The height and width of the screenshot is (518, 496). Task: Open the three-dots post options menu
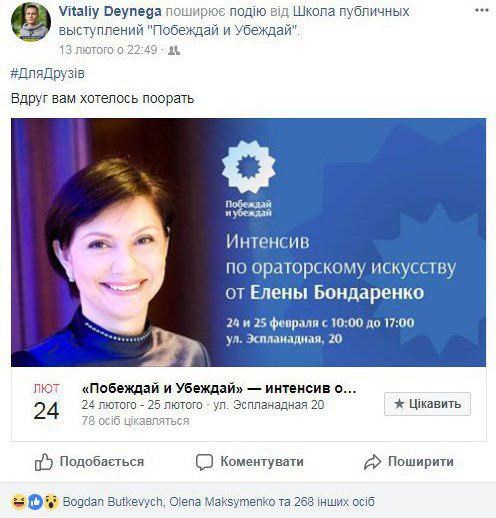pos(481,10)
